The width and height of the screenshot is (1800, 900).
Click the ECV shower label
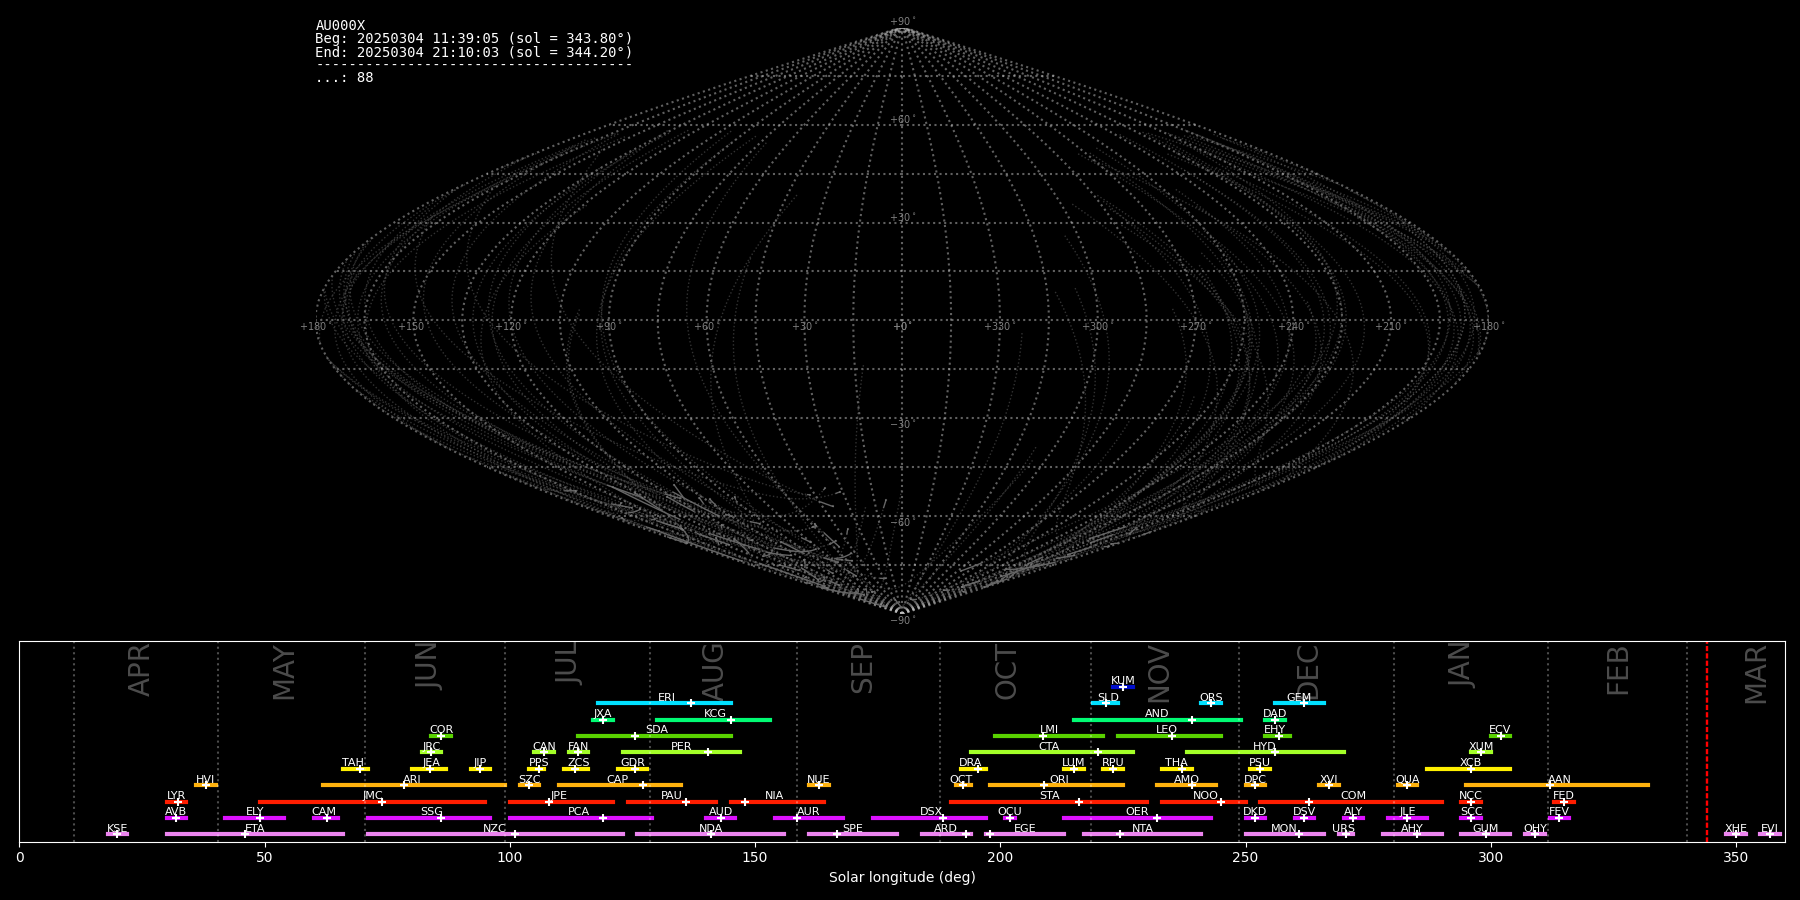1499,730
